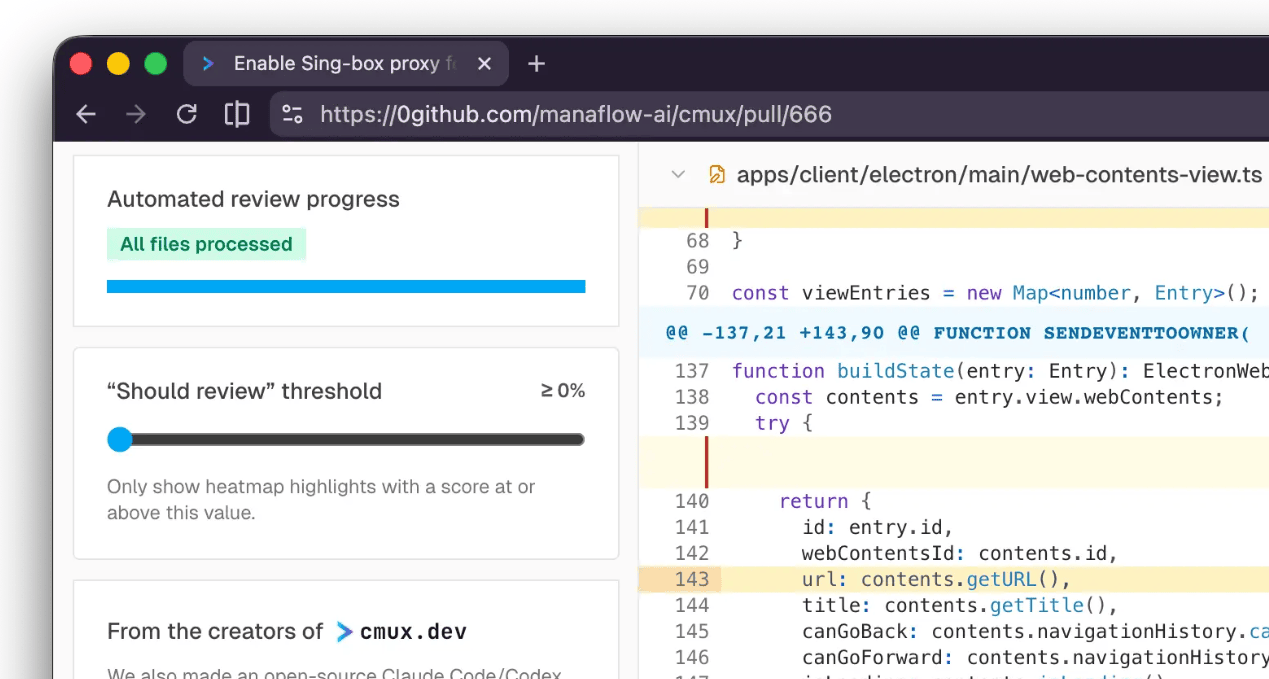The width and height of the screenshot is (1269, 679).
Task: Open the cmux.dev link
Action: pyautogui.click(x=412, y=631)
